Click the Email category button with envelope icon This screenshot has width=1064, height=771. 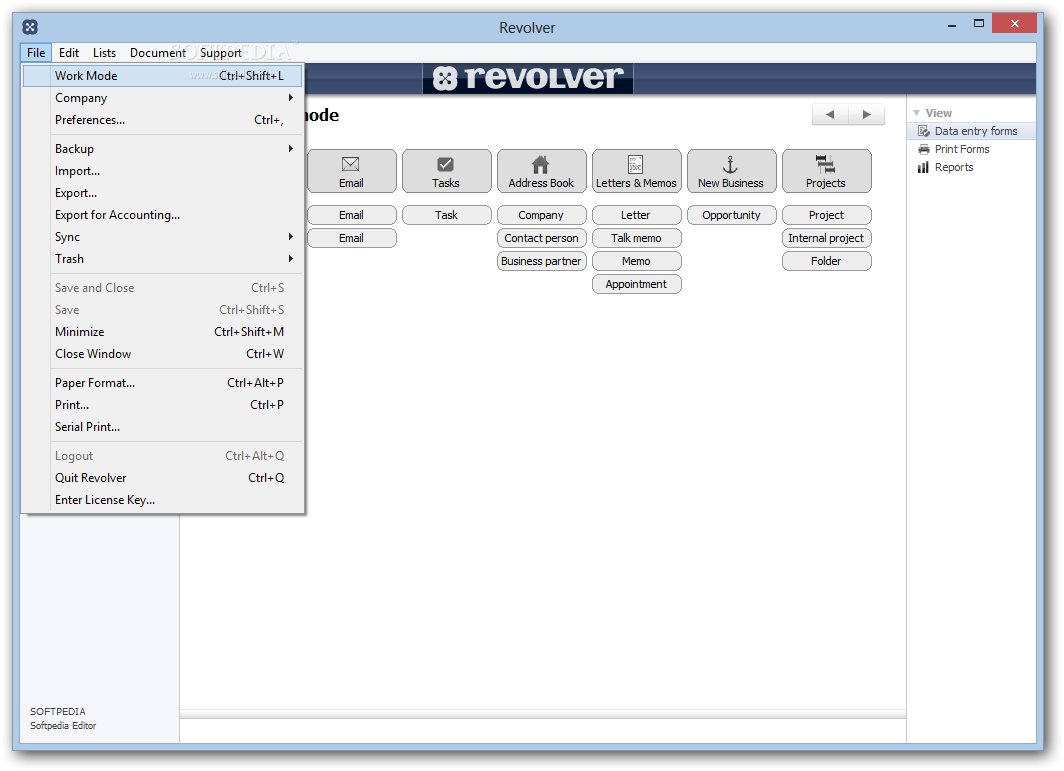[352, 171]
